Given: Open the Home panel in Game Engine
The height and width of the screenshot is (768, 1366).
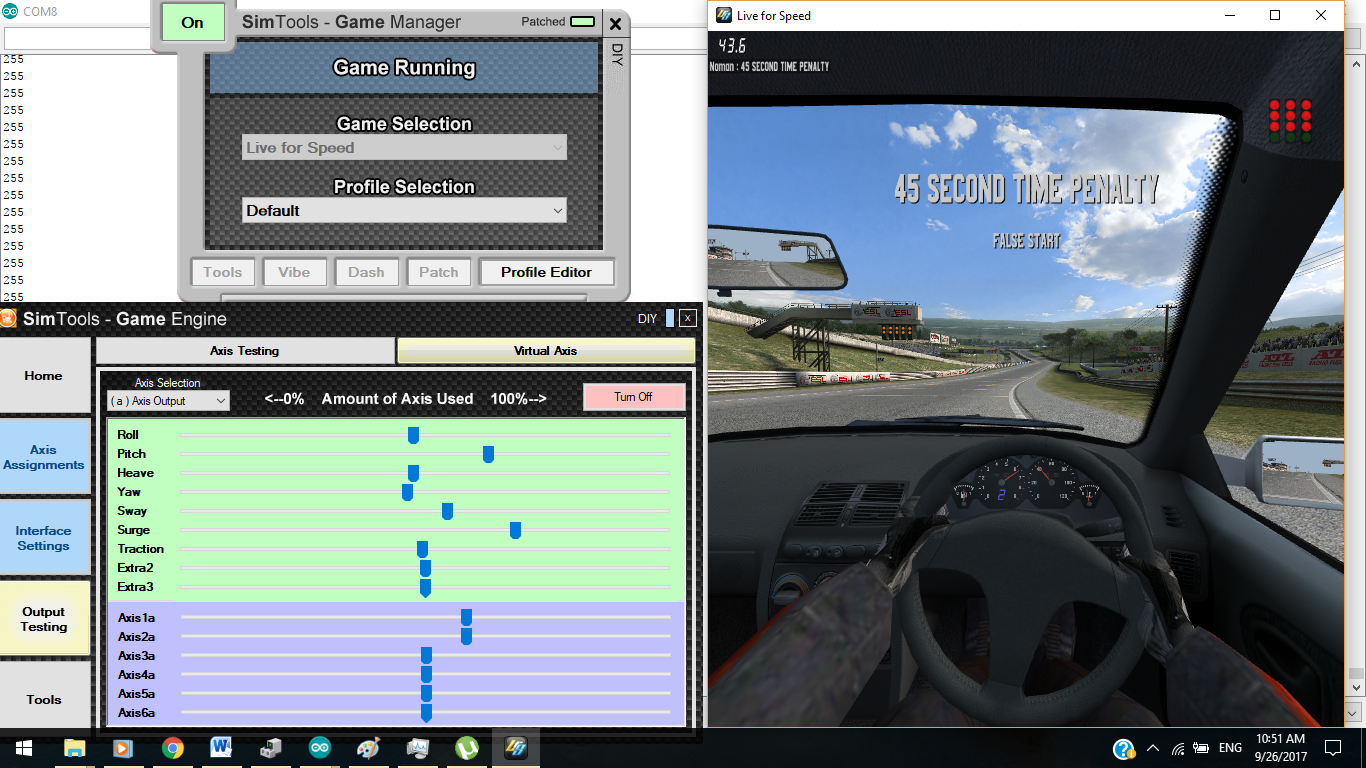Looking at the screenshot, I should (x=45, y=375).
